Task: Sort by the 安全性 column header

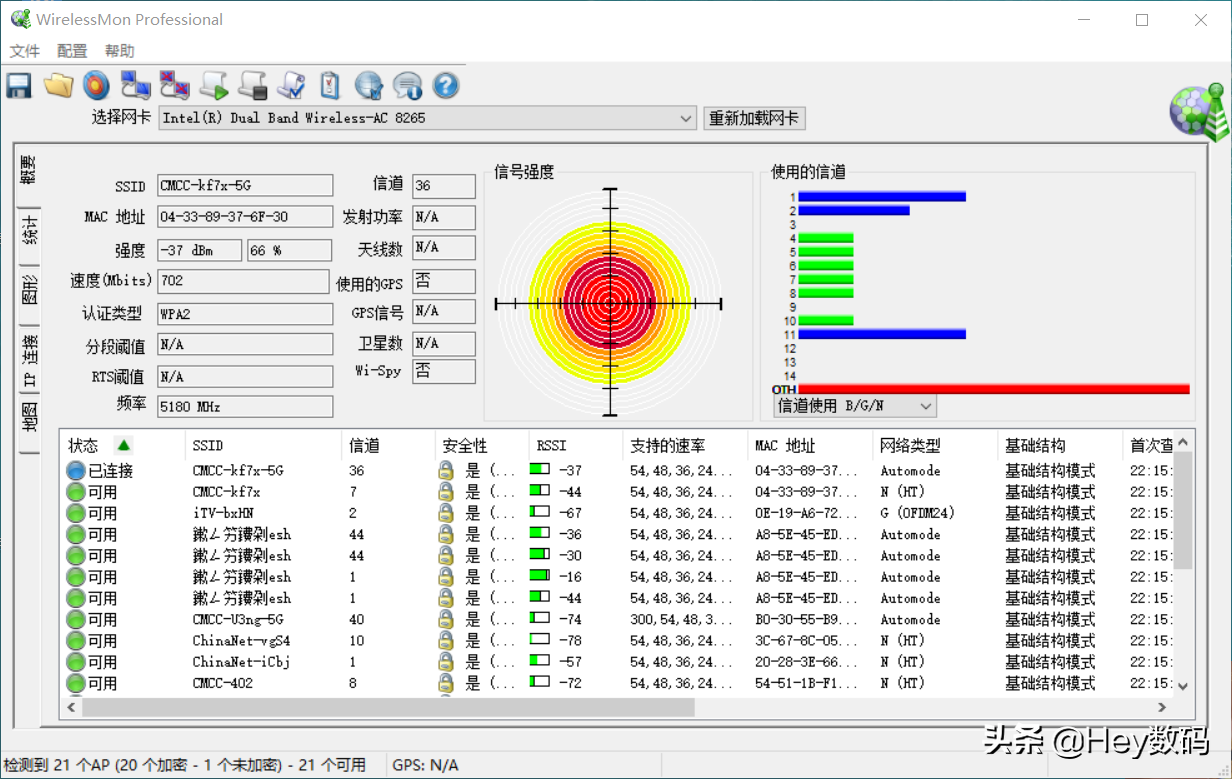Action: pos(482,445)
